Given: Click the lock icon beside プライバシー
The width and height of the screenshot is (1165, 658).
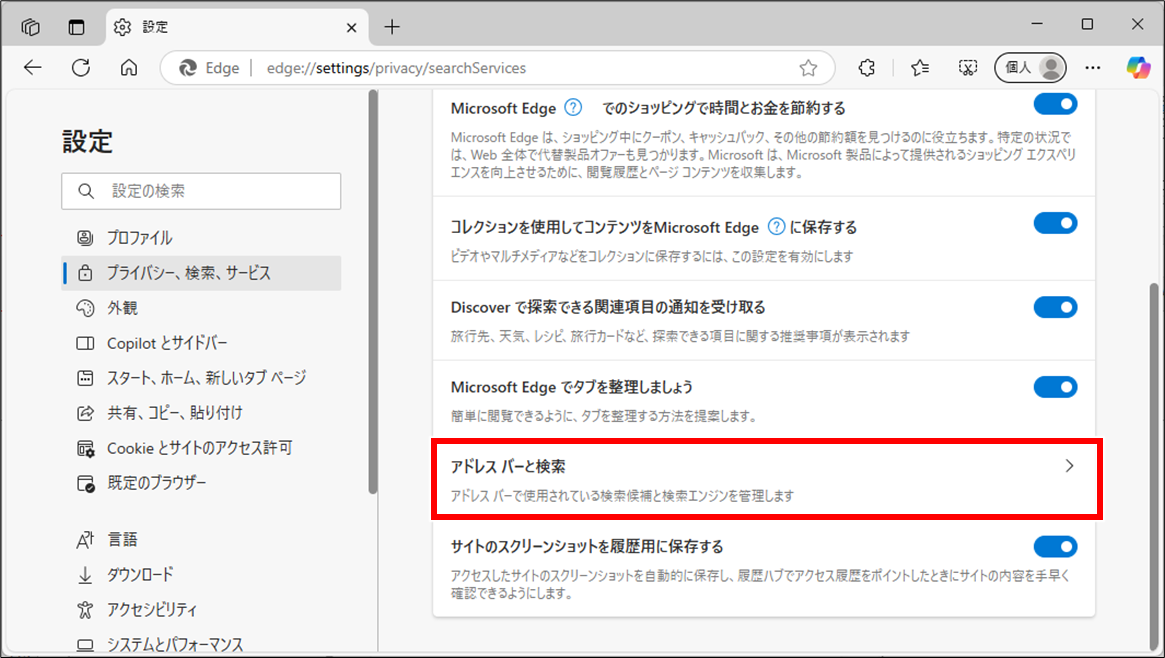Looking at the screenshot, I should [x=85, y=273].
